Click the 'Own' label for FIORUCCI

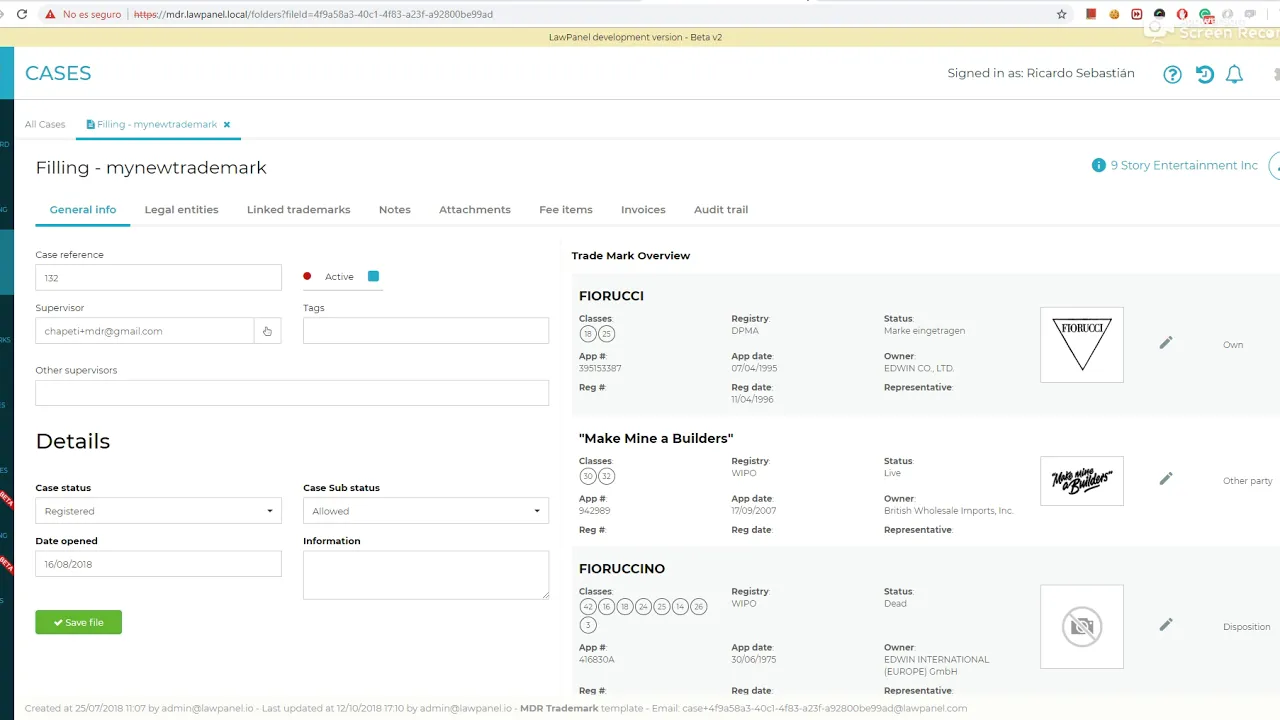(1233, 345)
